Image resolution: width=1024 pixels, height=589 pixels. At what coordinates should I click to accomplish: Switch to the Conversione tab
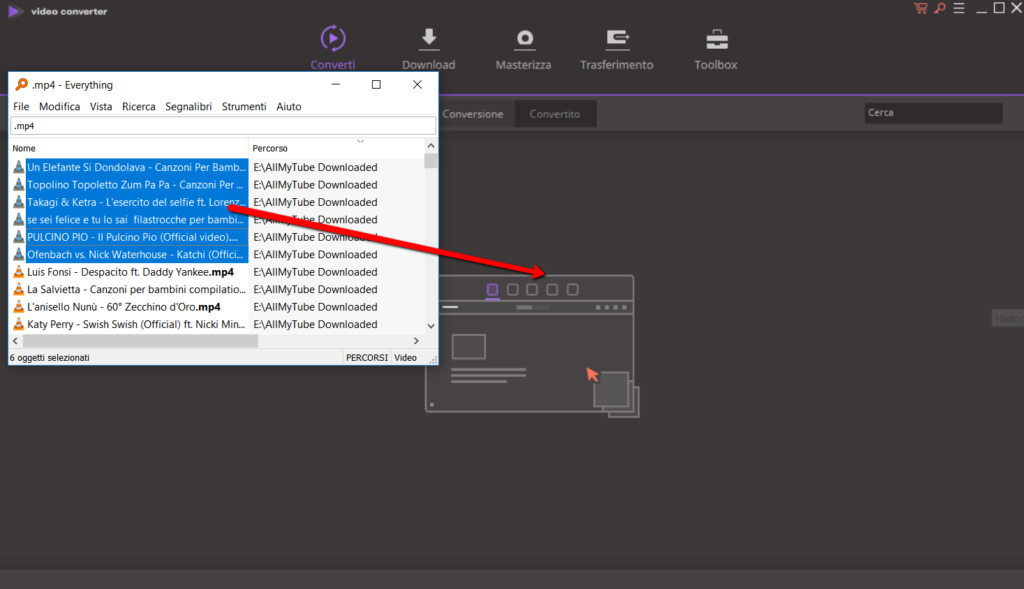473,114
